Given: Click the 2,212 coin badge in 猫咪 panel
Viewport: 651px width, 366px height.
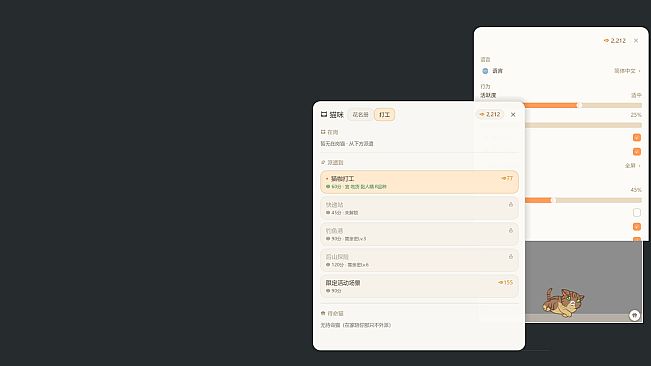Looking at the screenshot, I should tap(489, 115).
